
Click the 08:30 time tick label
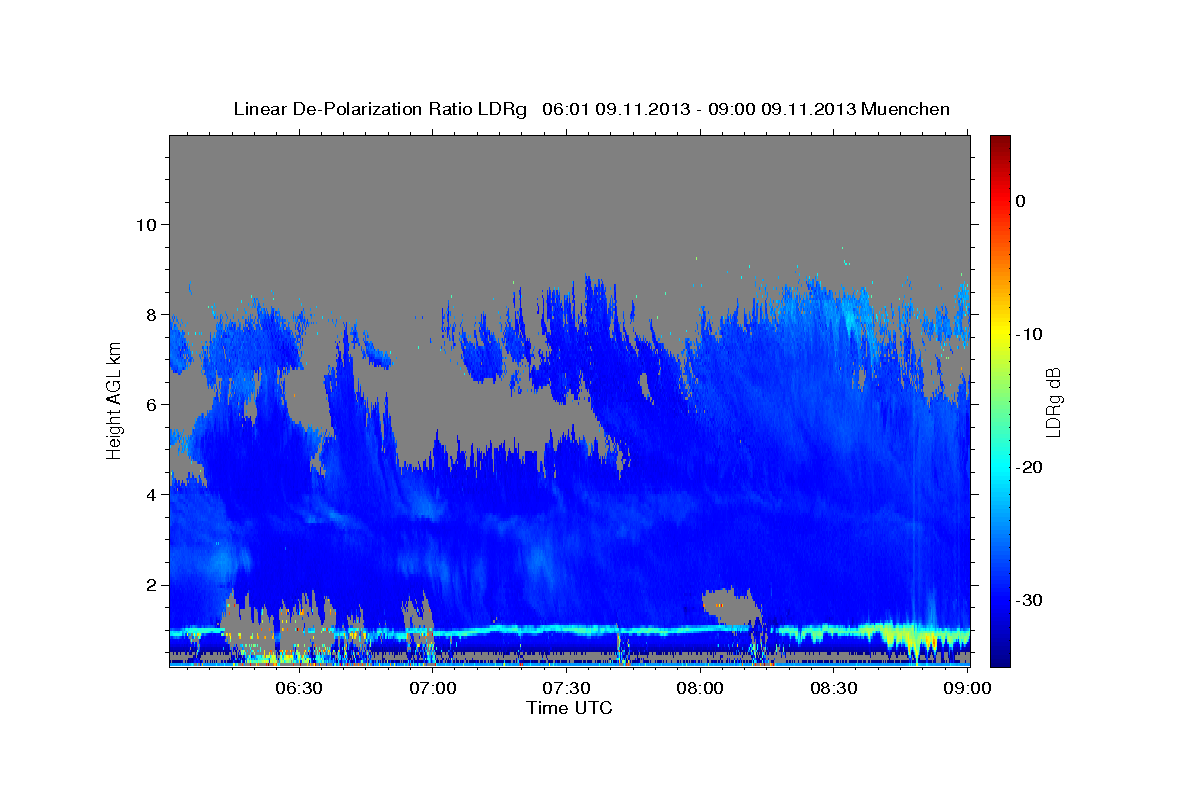pos(834,688)
